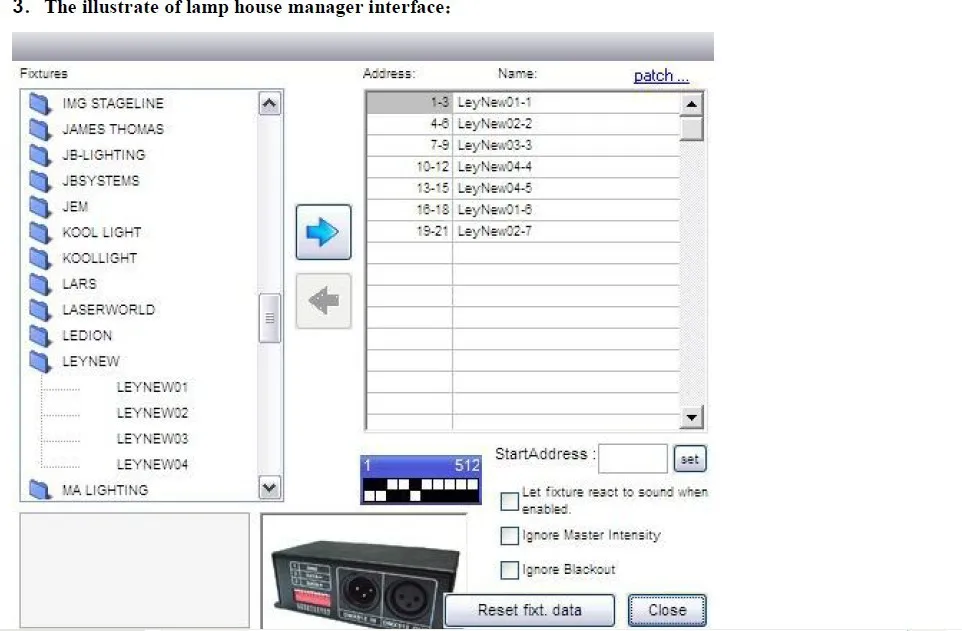Select LEYNEW04 fixture in tree

[152, 465]
